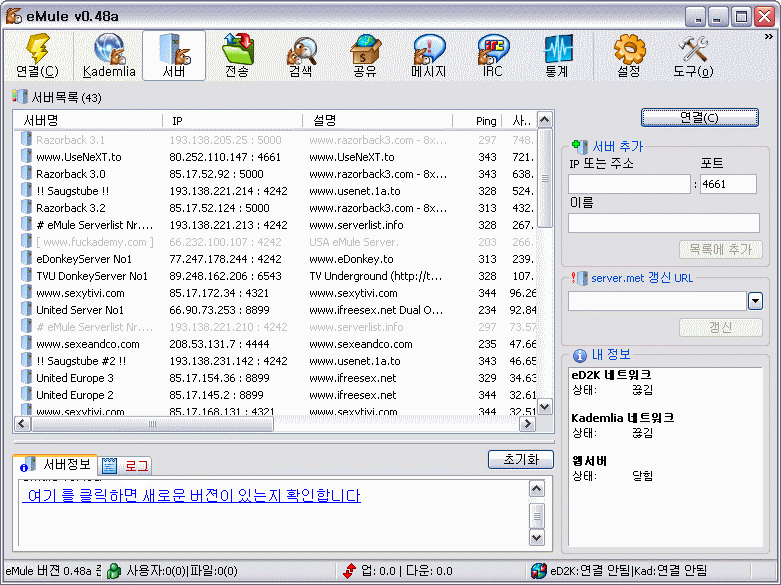Click the server list horizontal scroll thumb
This screenshot has width=781, height=585.
point(152,424)
